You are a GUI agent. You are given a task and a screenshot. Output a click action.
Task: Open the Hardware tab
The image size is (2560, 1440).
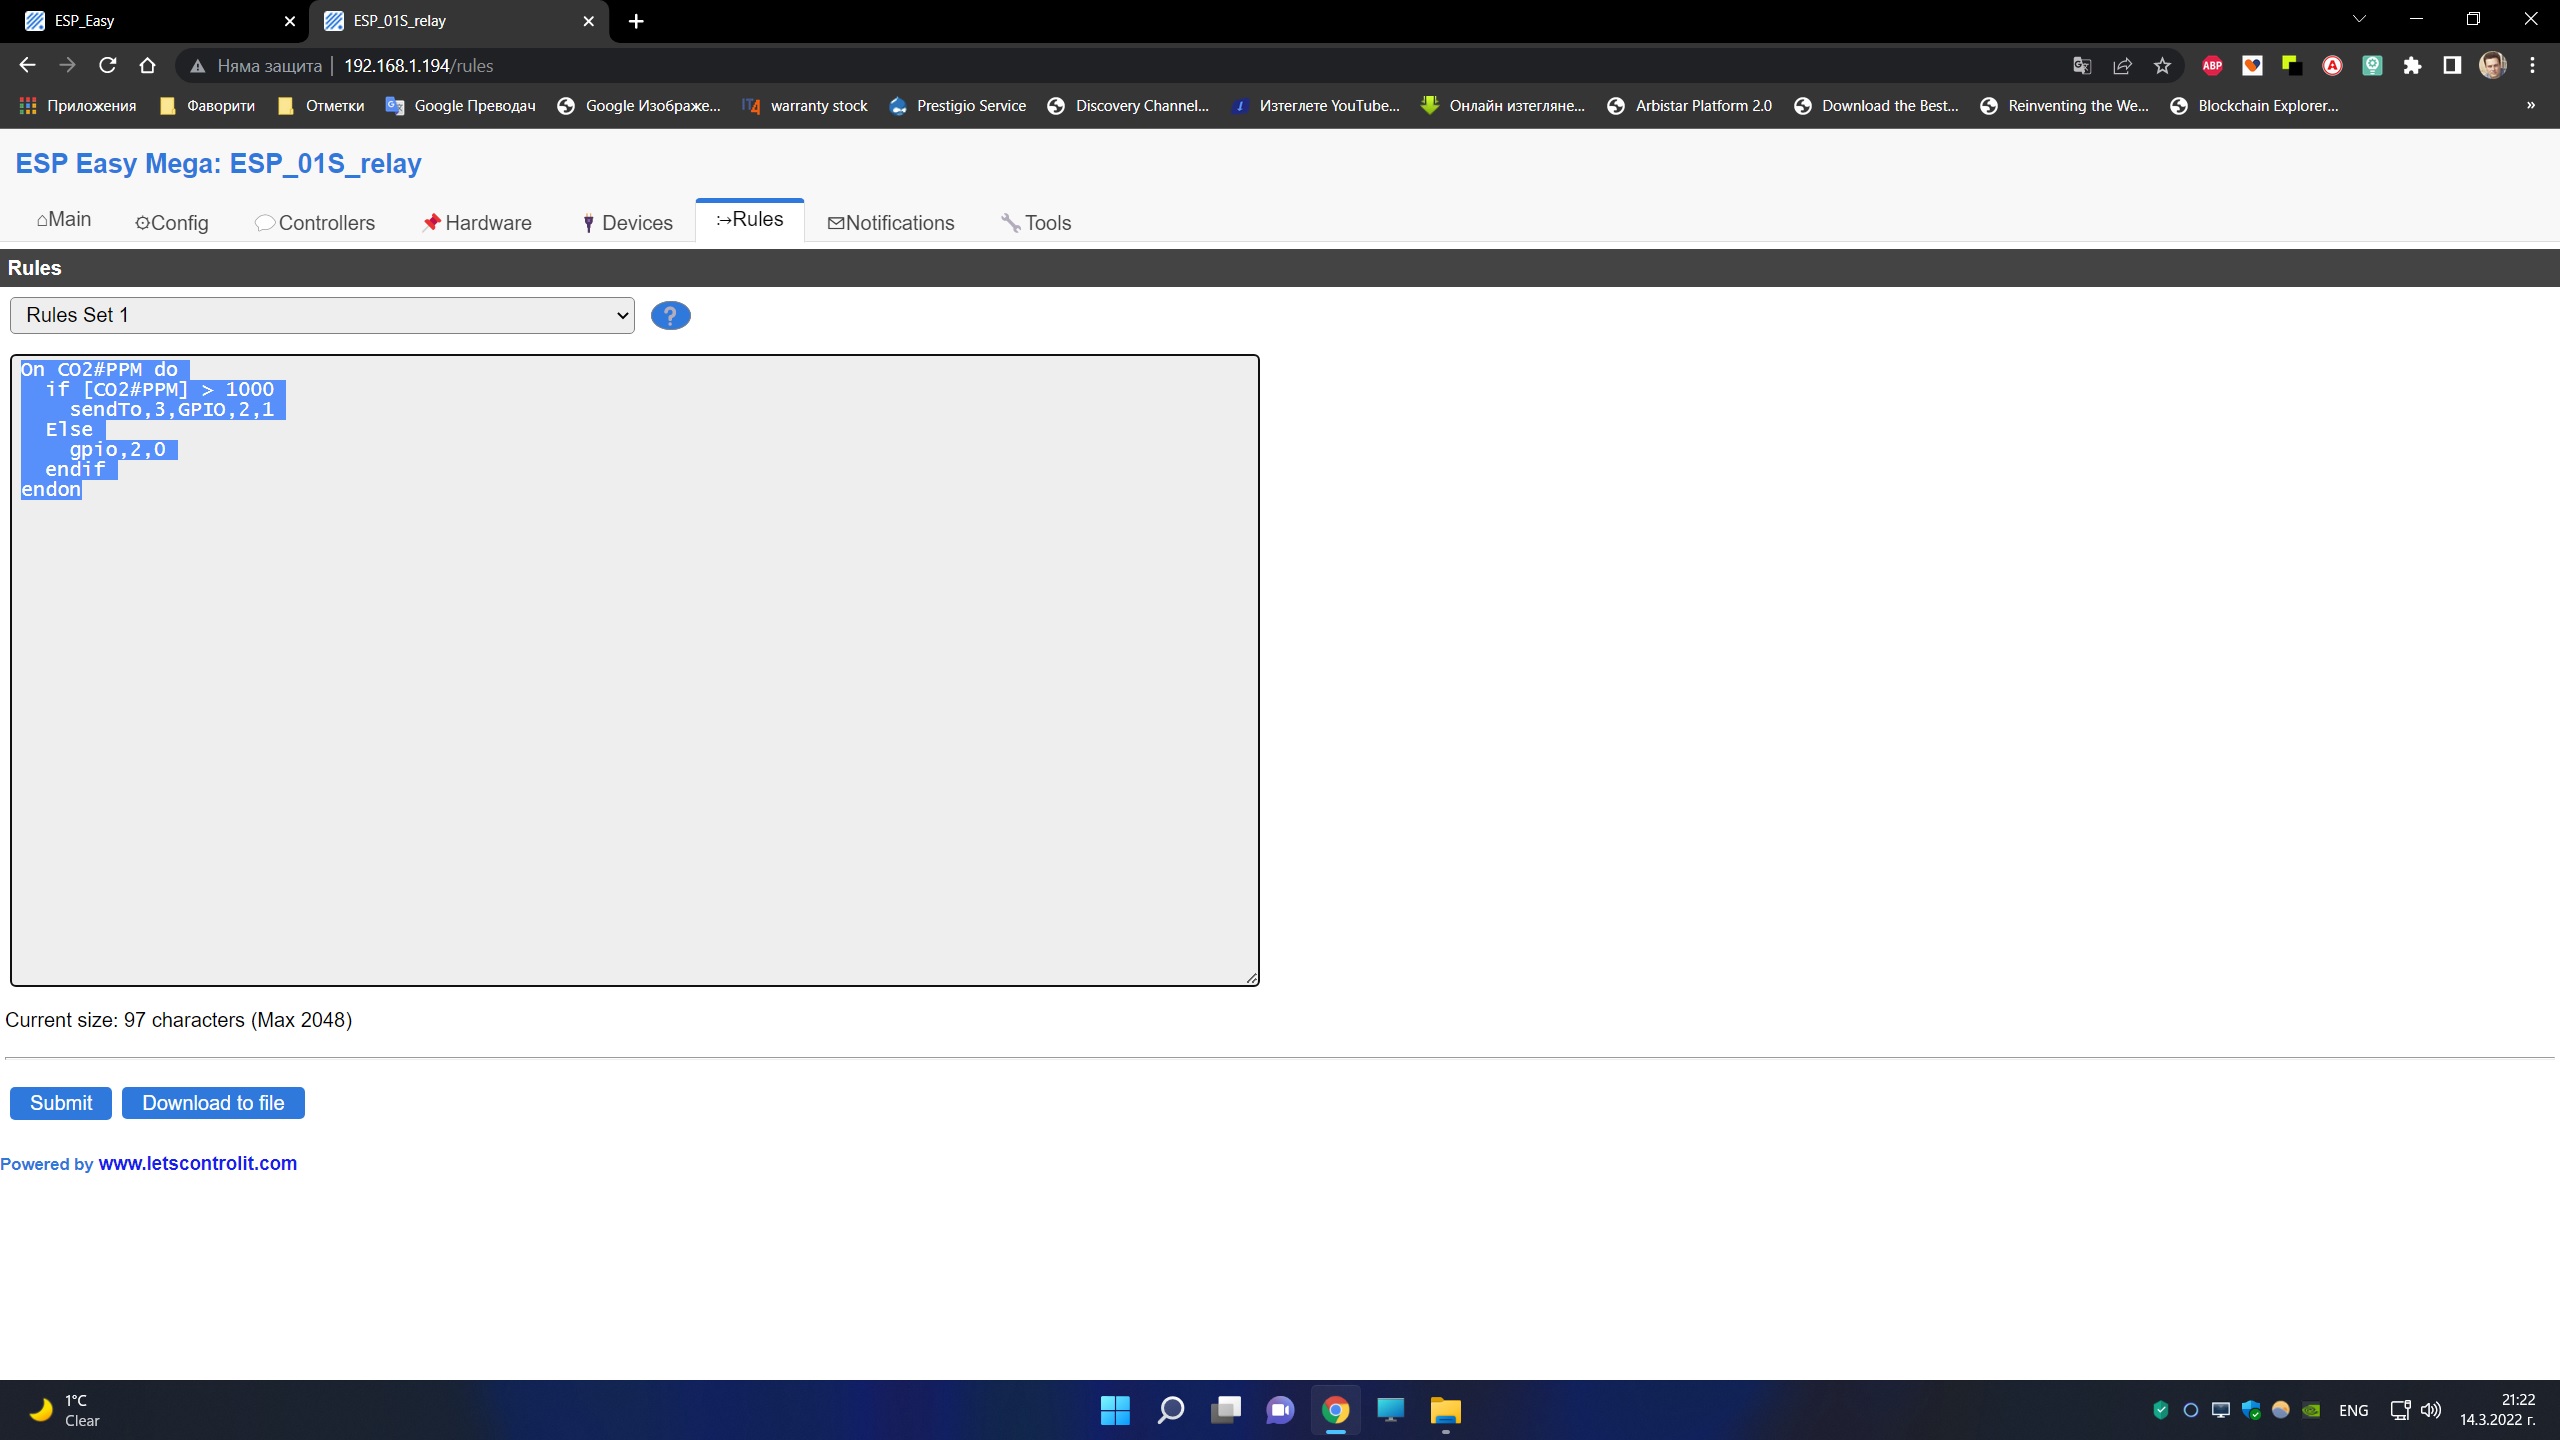click(476, 222)
